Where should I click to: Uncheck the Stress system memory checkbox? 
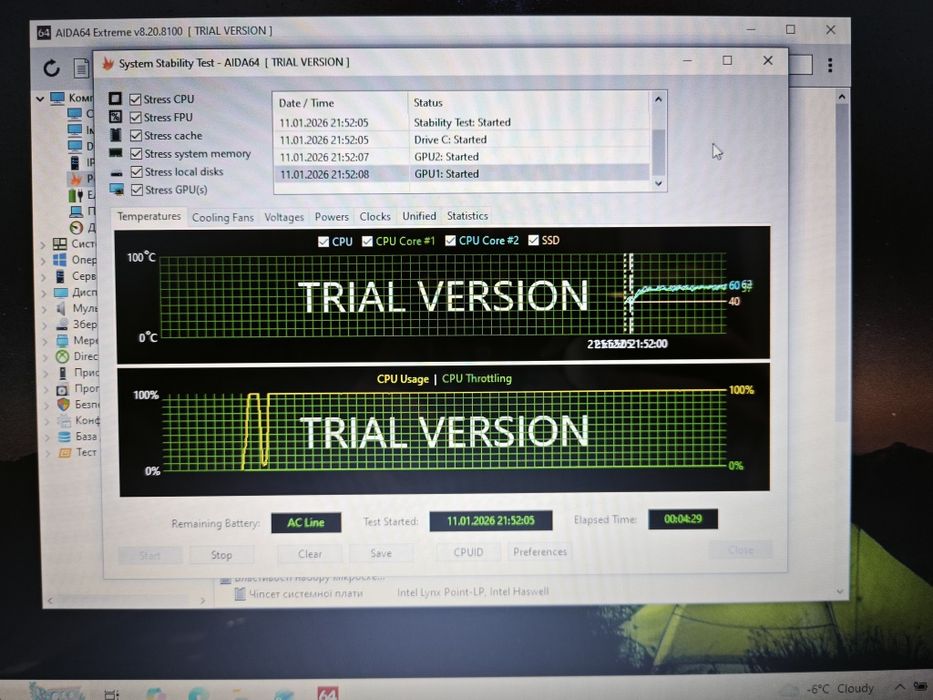pos(136,154)
